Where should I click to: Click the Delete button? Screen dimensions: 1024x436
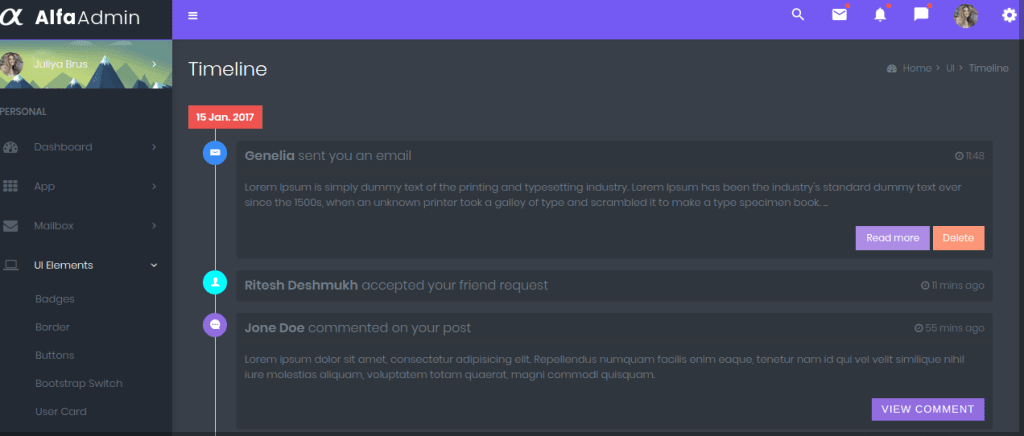coord(958,238)
